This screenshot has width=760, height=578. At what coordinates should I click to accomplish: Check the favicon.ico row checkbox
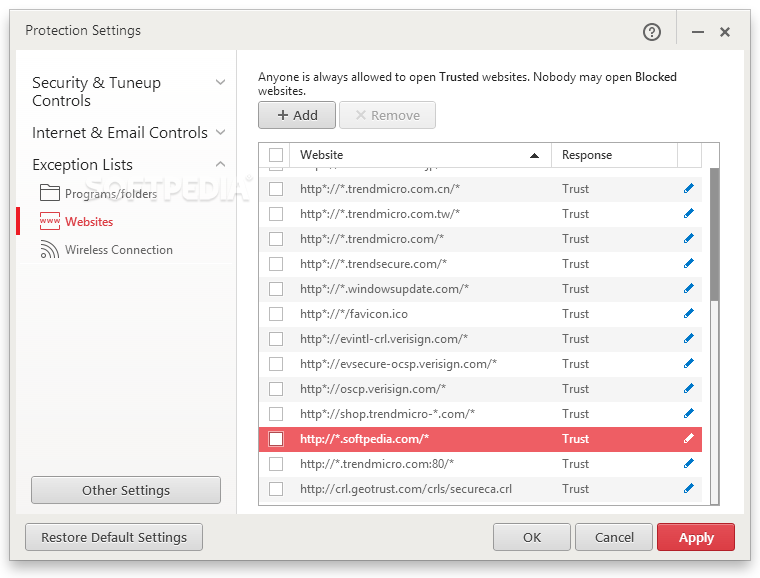click(x=276, y=314)
